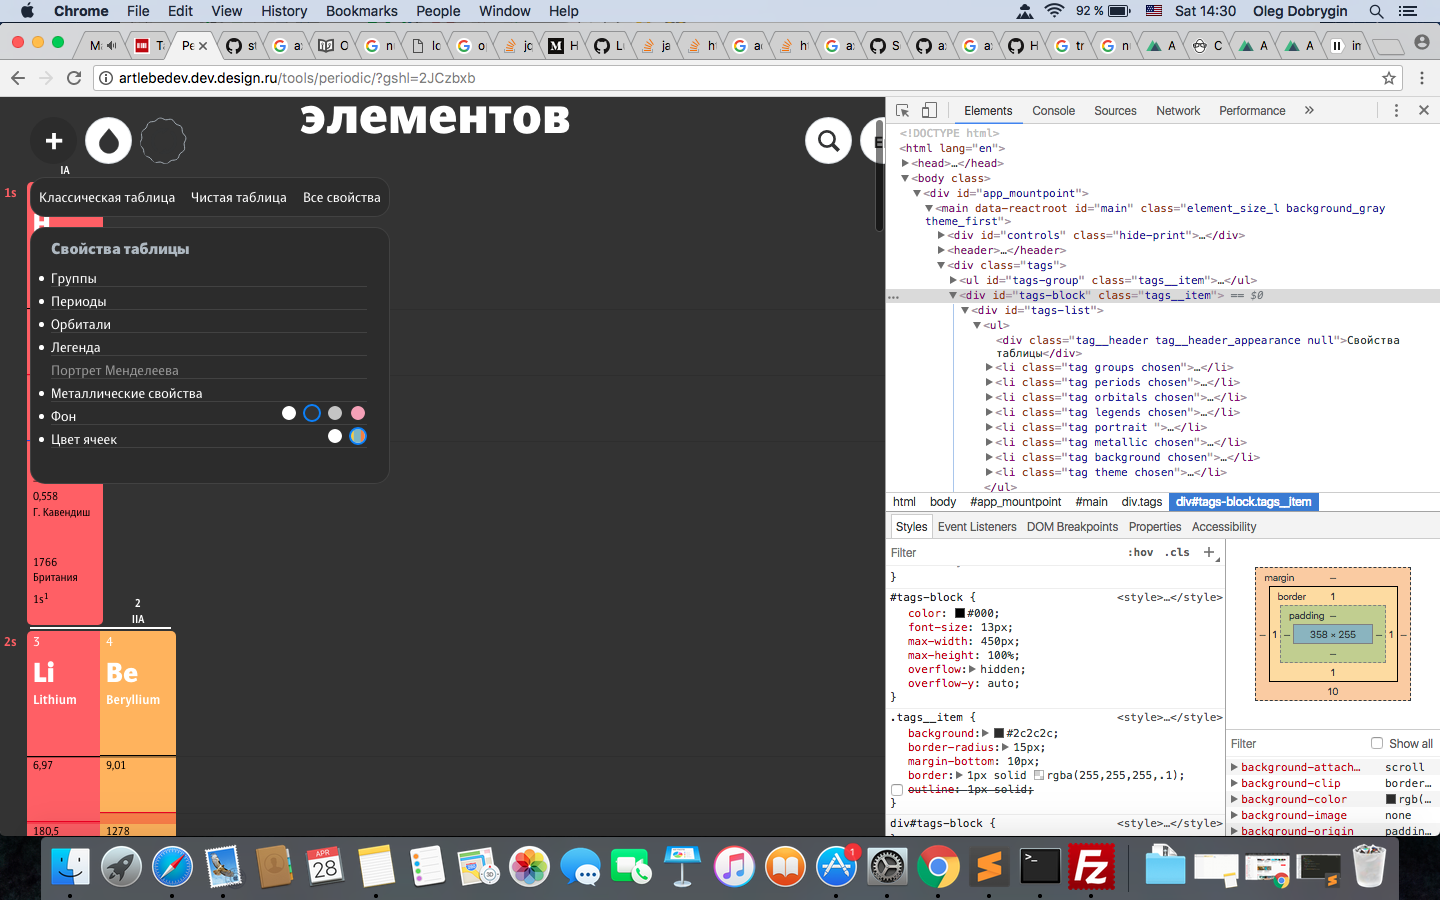Toggle the Портрет Менделеева option

[114, 370]
